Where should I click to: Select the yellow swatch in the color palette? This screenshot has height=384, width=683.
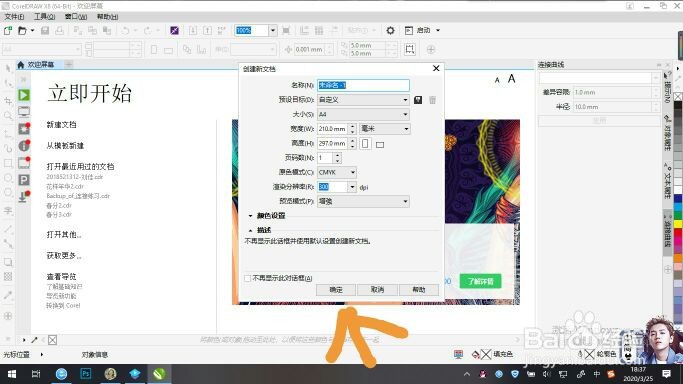[x=678, y=224]
